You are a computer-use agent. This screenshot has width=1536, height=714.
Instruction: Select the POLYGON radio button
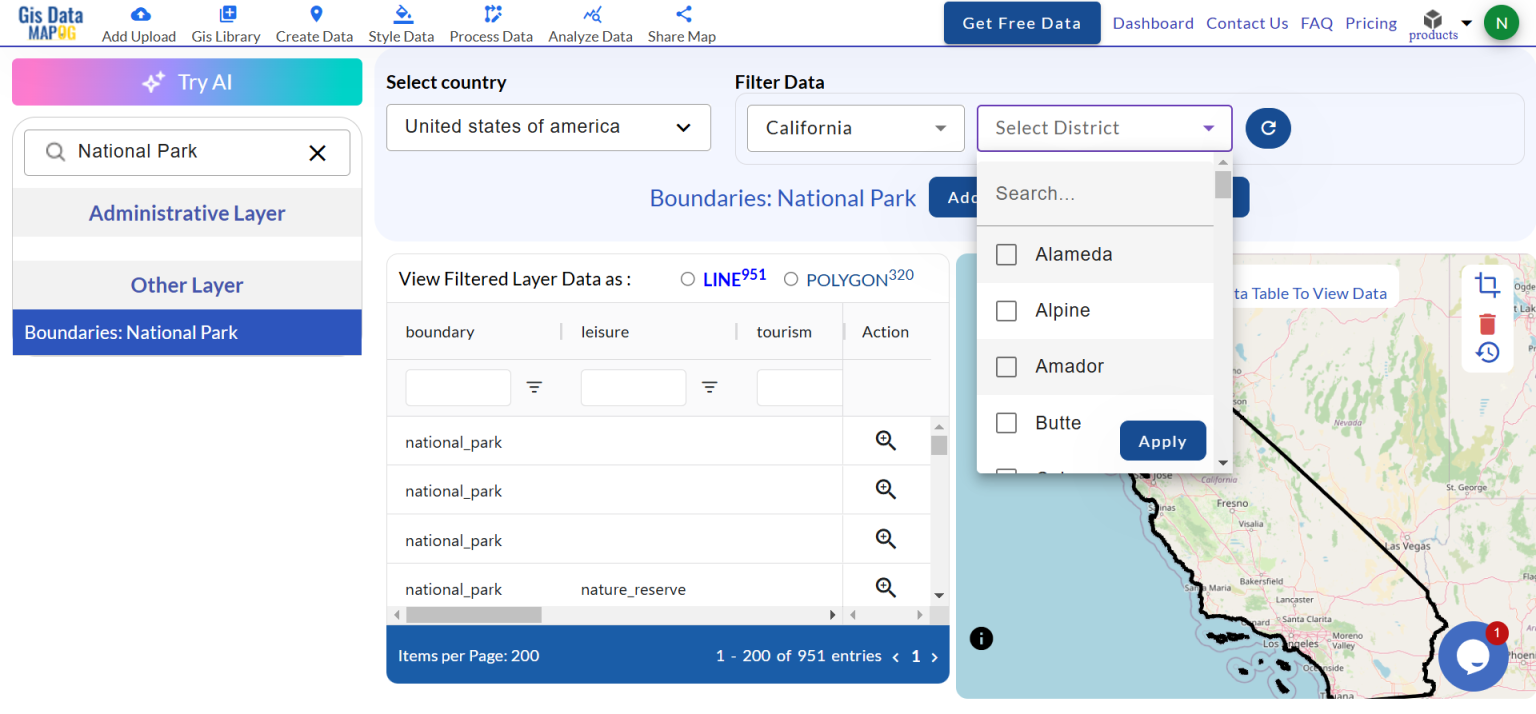(791, 279)
